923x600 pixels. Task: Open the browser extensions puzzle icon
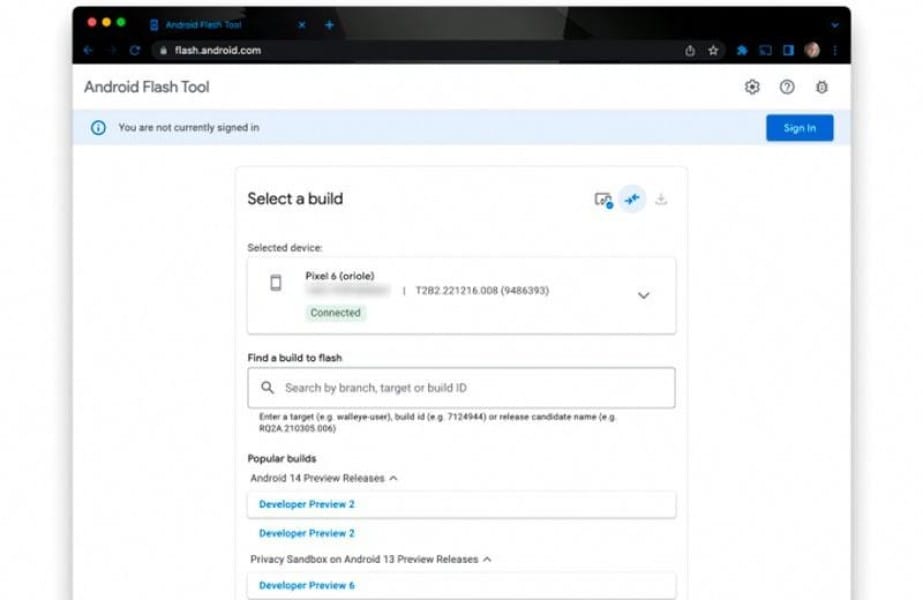coord(742,50)
